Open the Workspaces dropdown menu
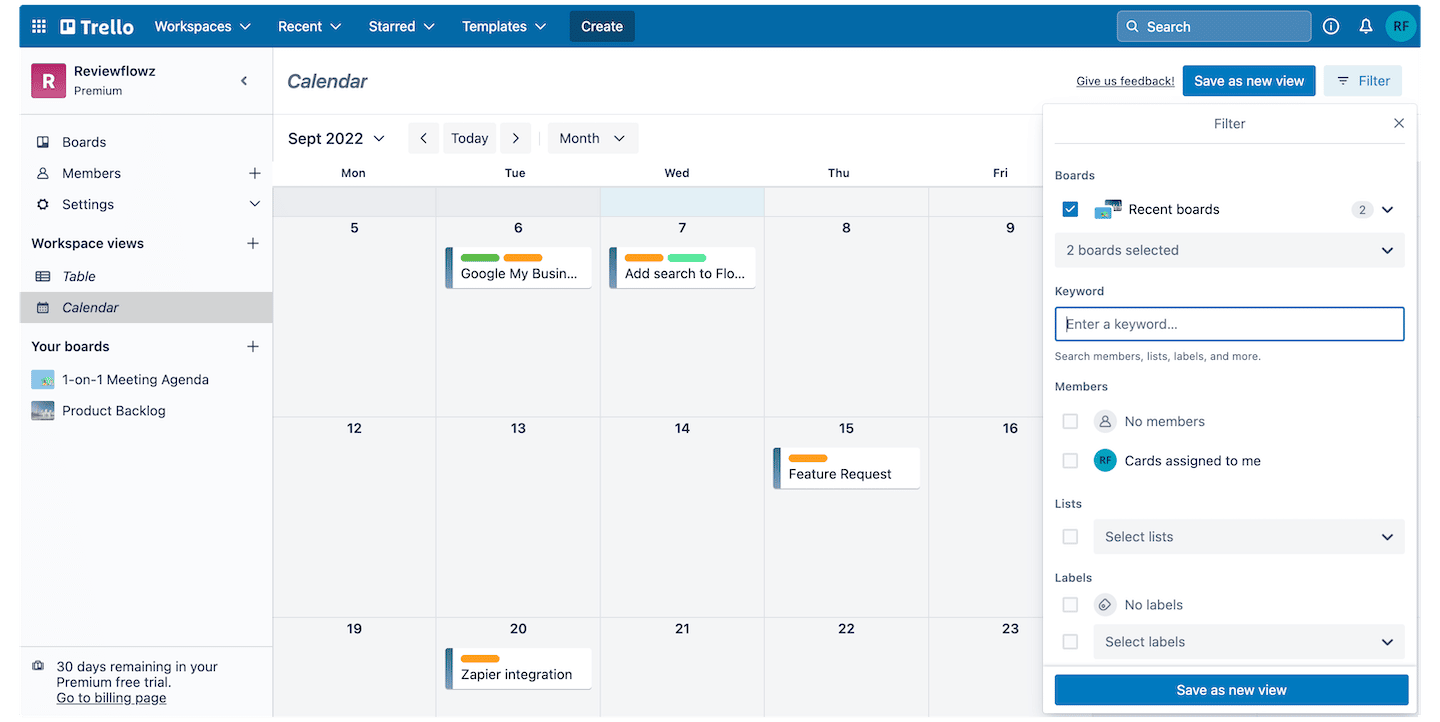Viewport: 1440px width, 722px height. [x=203, y=27]
